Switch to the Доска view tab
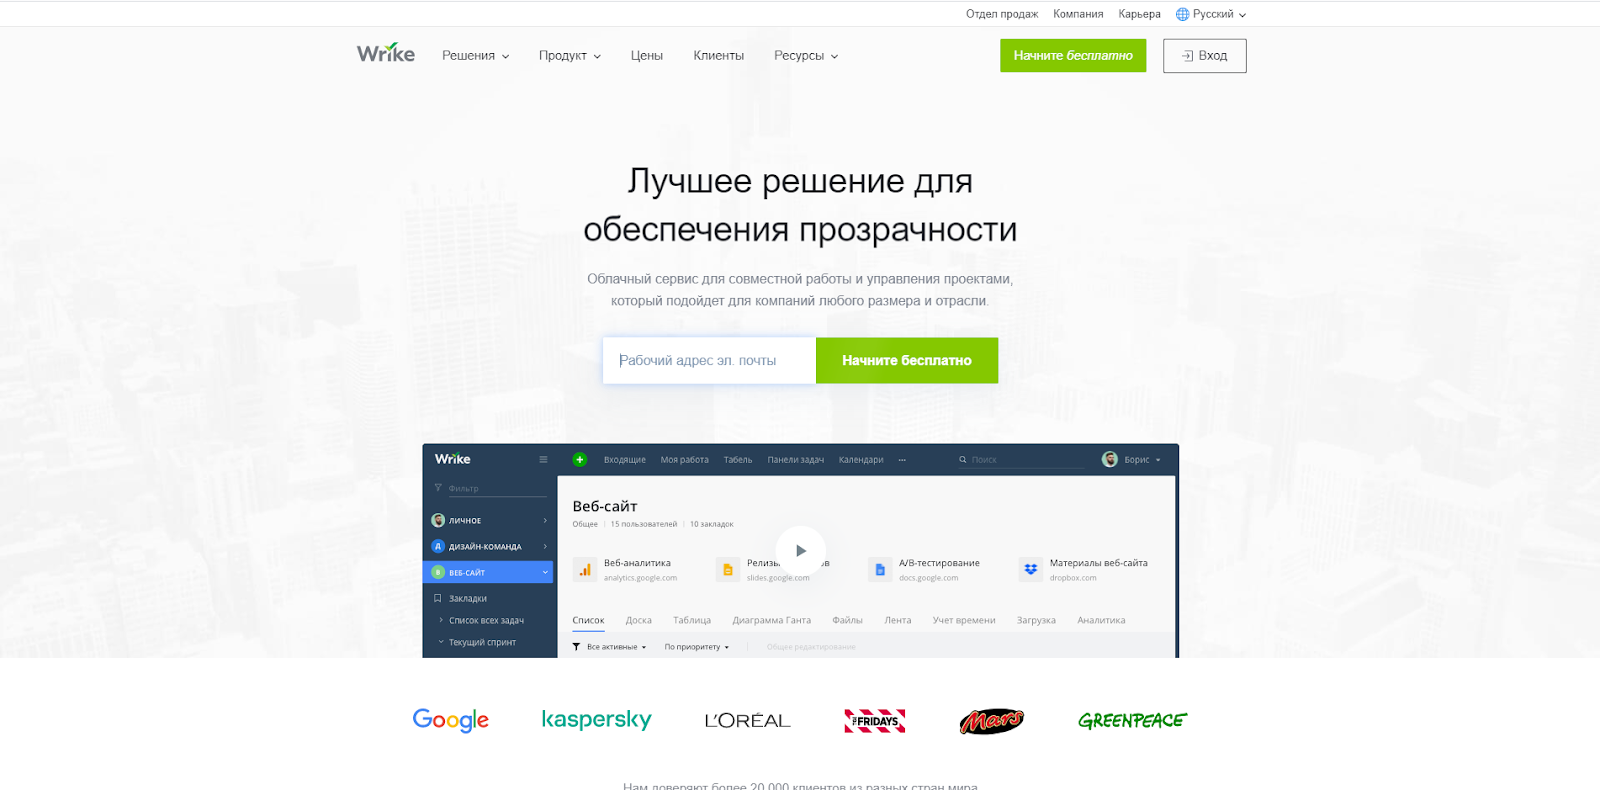The width and height of the screenshot is (1600, 790). [639, 621]
